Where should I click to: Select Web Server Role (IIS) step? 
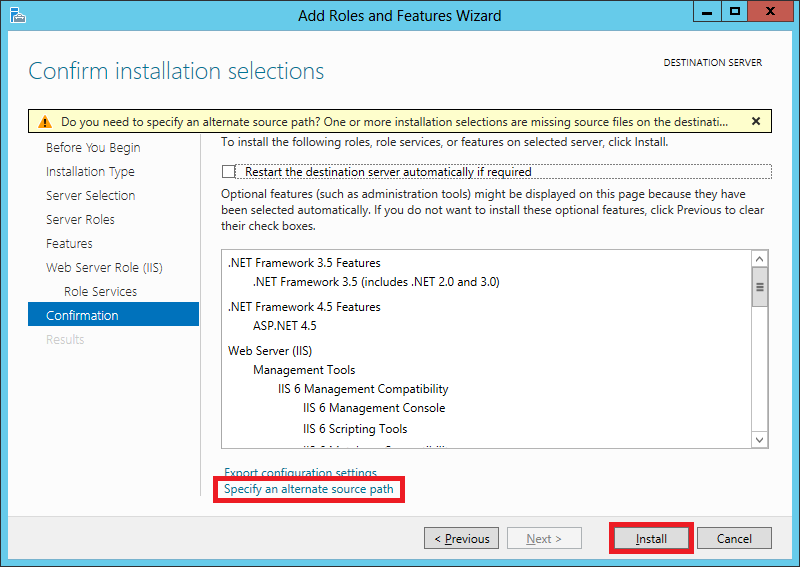(104, 267)
